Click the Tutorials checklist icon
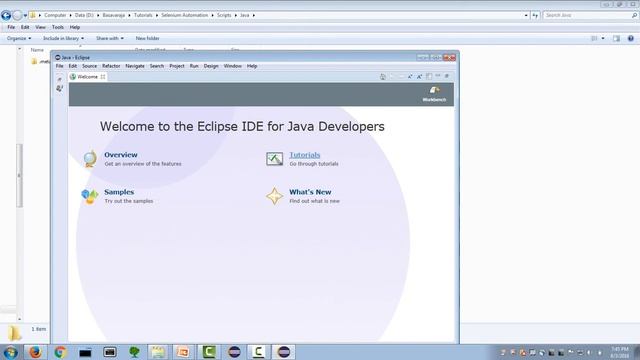The width and height of the screenshot is (640, 360). pyautogui.click(x=274, y=159)
